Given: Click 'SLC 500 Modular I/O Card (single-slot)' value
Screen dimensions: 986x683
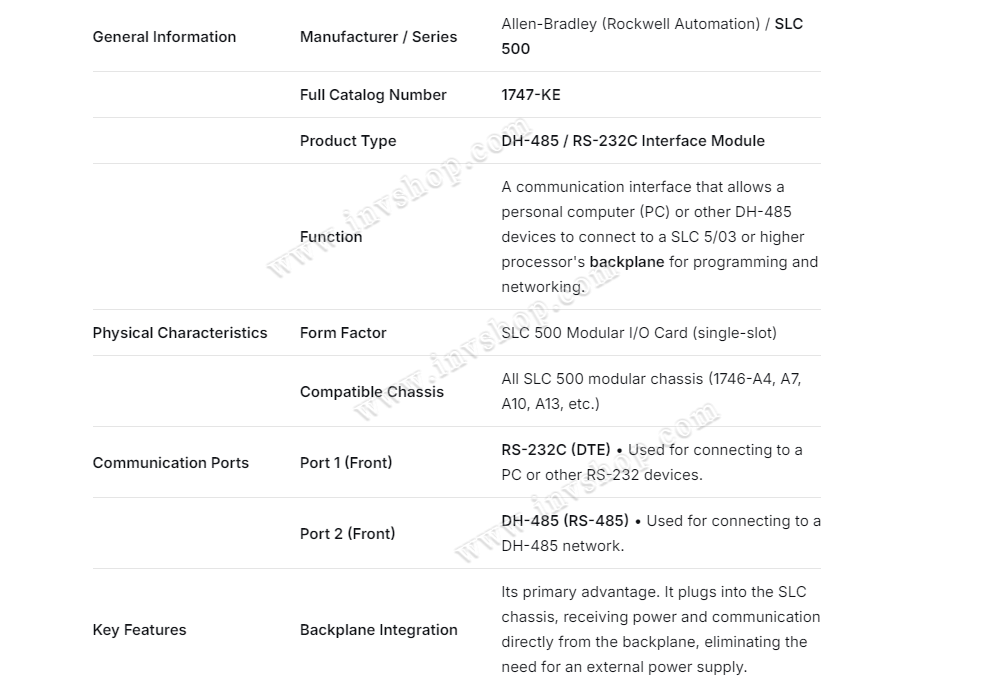Looking at the screenshot, I should point(639,333).
